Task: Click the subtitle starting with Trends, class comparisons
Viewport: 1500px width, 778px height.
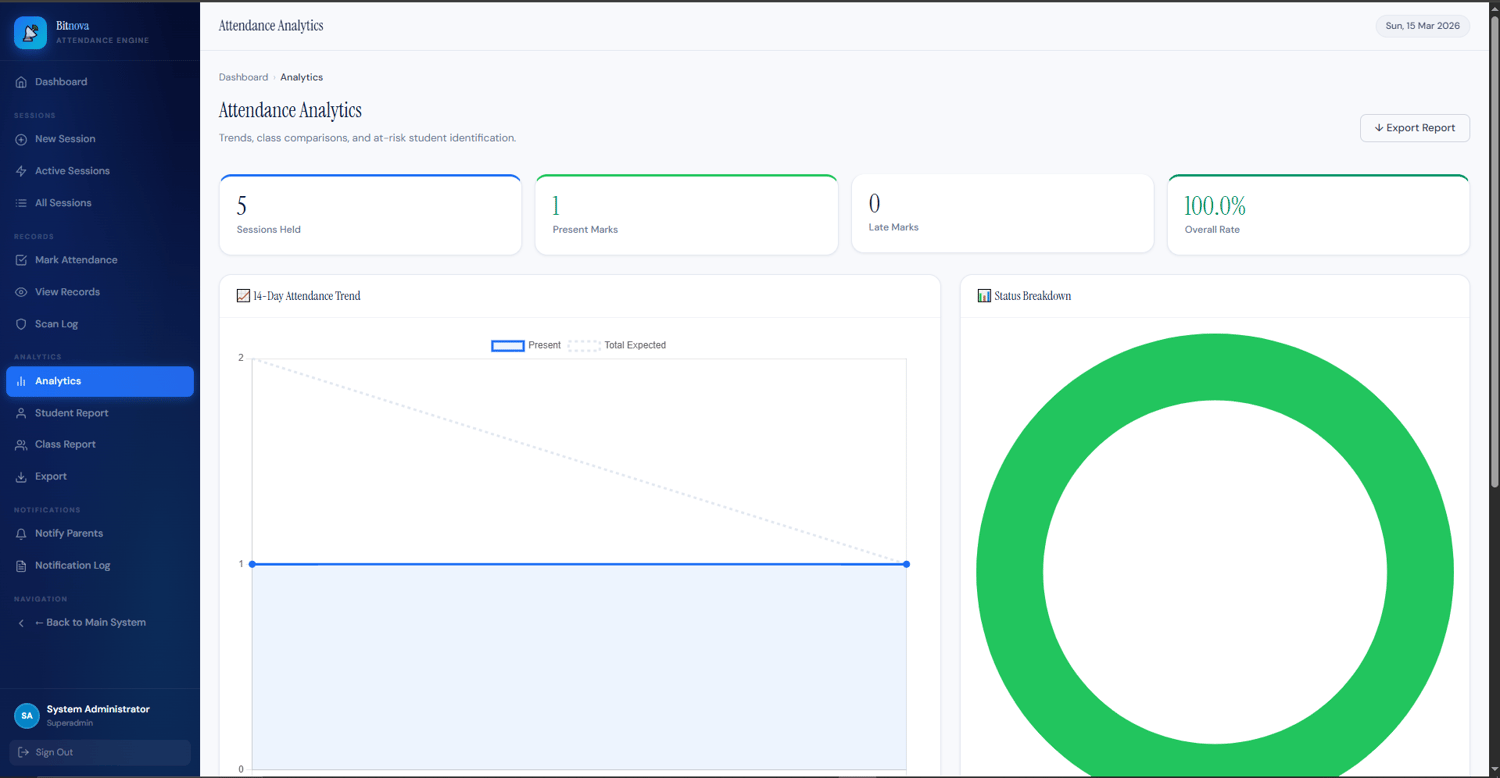Action: 367,138
